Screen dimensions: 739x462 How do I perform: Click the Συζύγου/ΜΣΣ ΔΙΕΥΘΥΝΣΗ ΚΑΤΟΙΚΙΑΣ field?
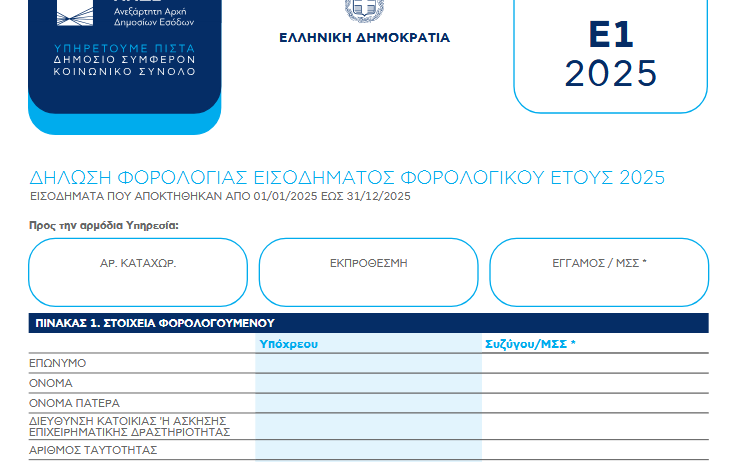(595, 427)
